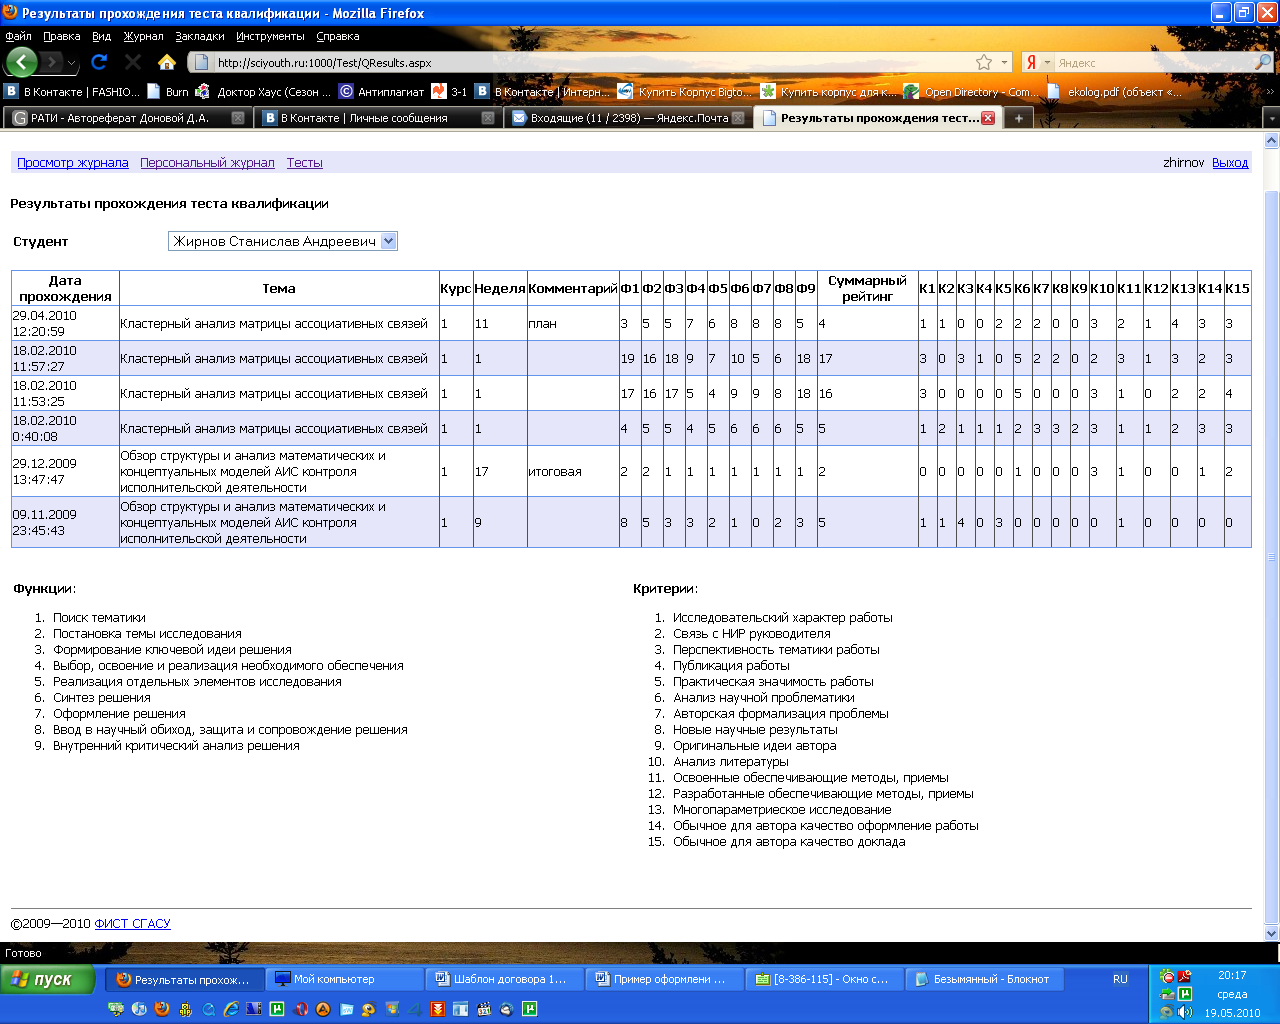Open the Файл menu
The image size is (1280, 1024).
[18, 36]
